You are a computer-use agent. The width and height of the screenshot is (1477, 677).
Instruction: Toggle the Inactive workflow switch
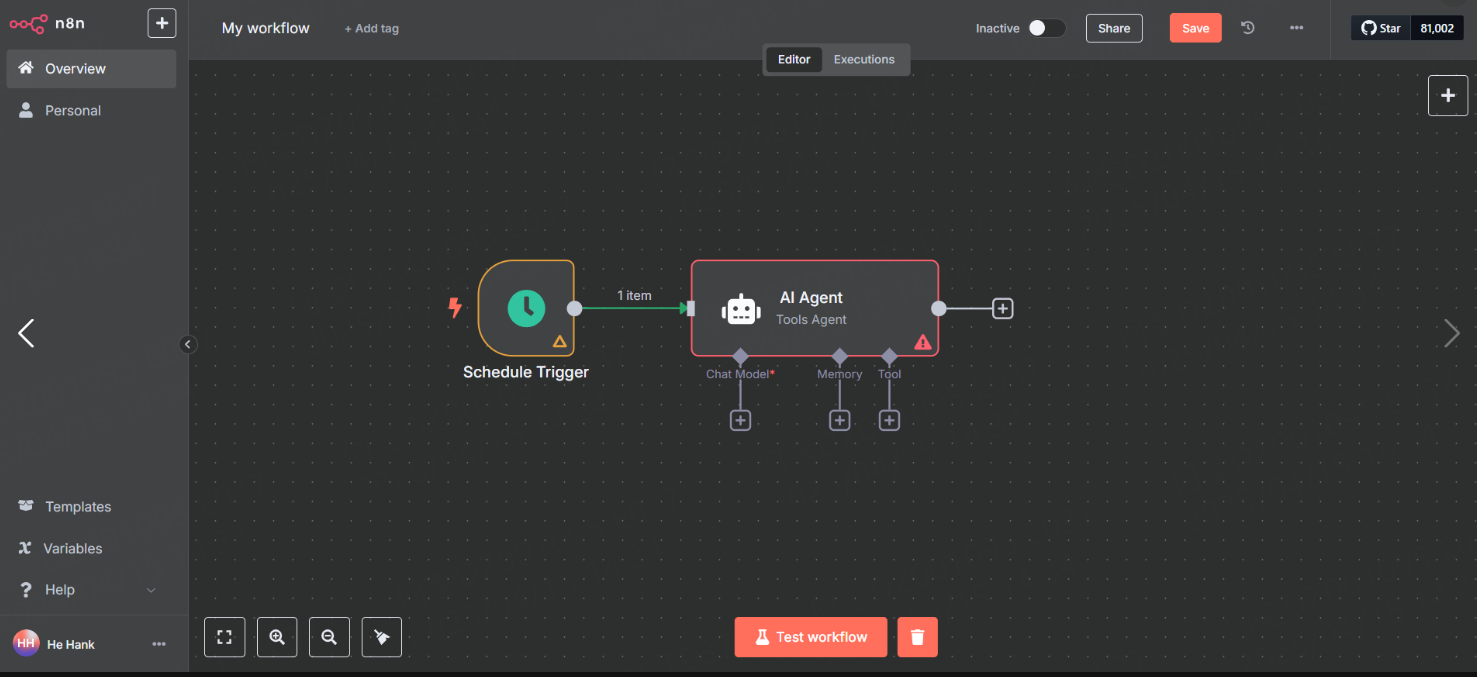tap(1046, 28)
